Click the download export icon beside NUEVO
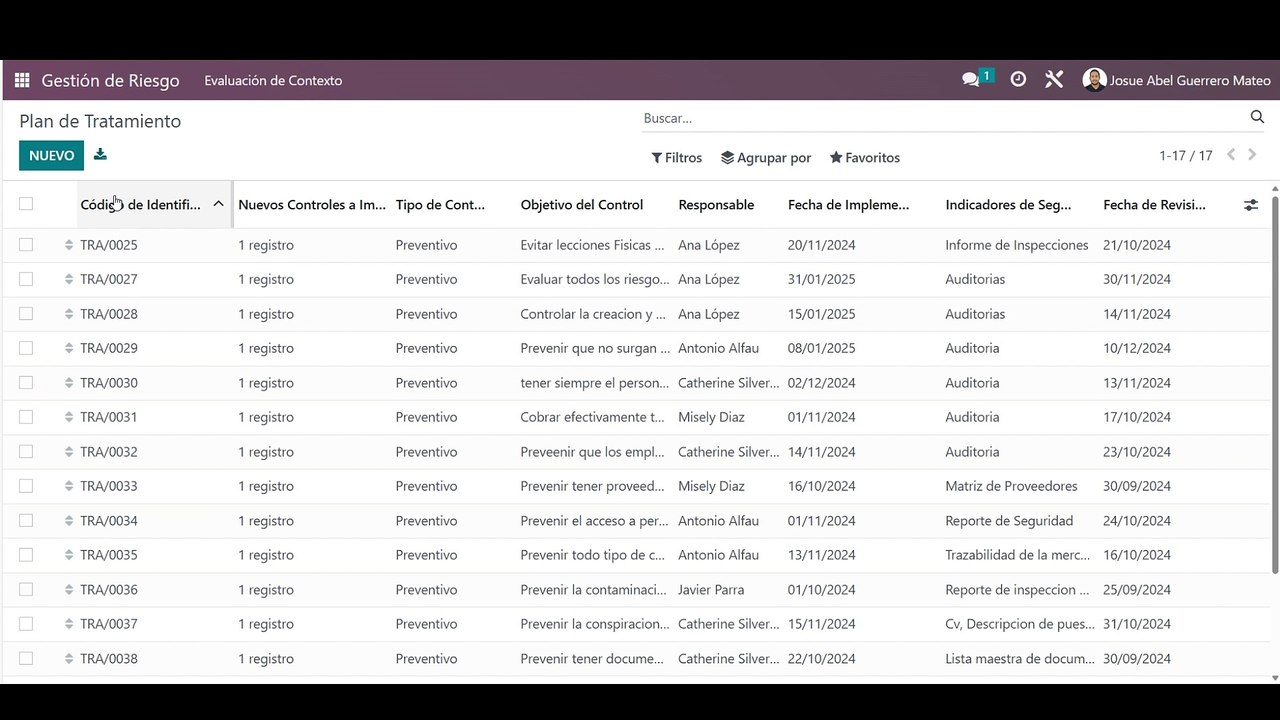Image resolution: width=1280 pixels, height=720 pixels. pos(100,155)
